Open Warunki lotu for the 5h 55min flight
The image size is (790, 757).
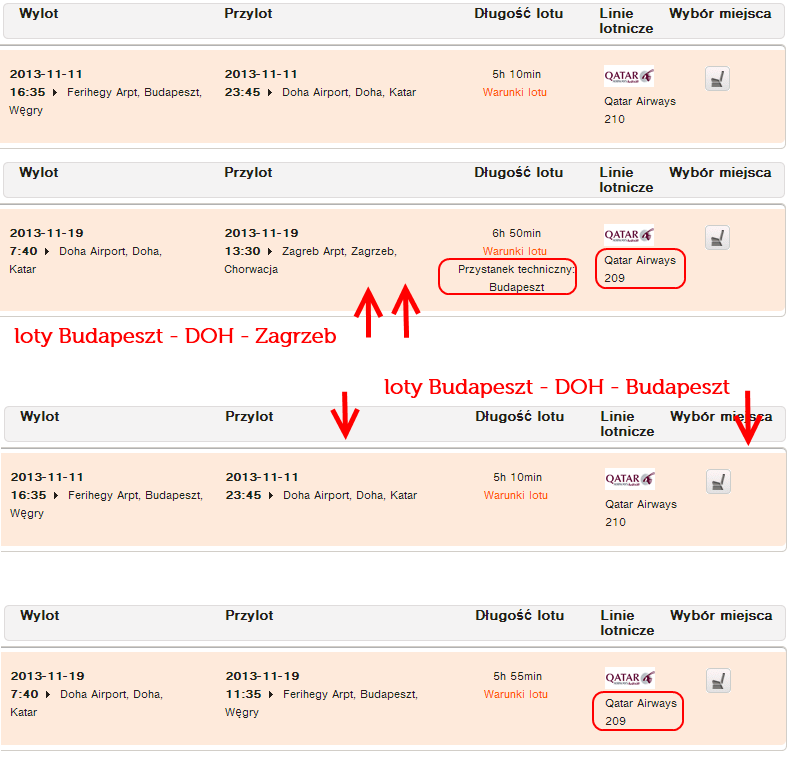click(x=515, y=694)
